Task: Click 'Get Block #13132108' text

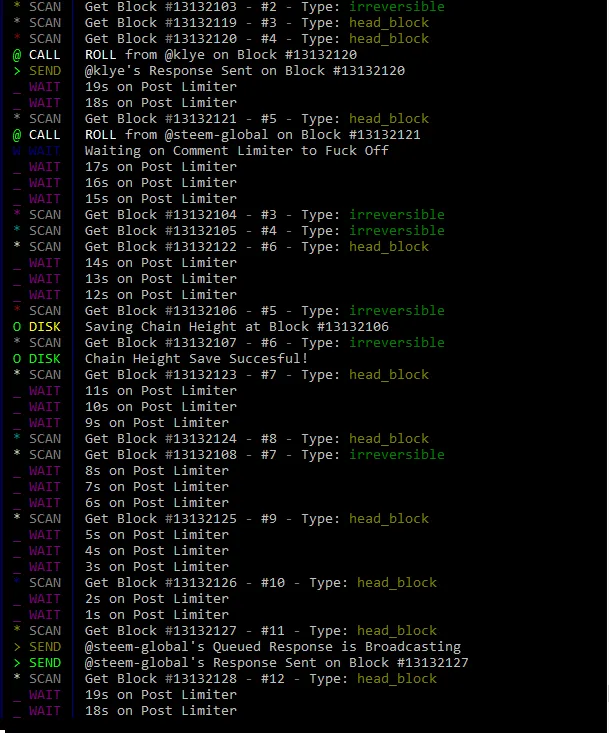Action: [x=160, y=455]
